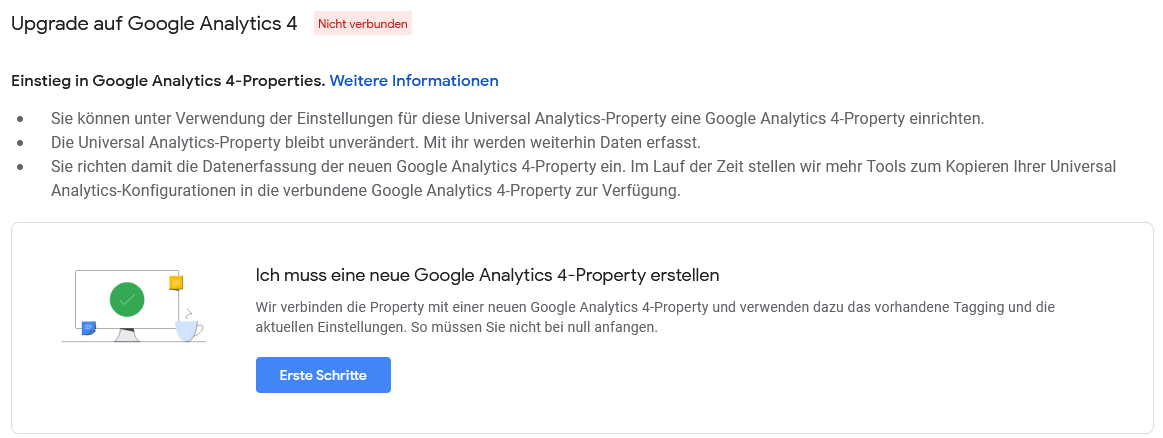Viewport: 1163px width, 438px height.
Task: Click the green checkmark circle in the illustration
Action: click(127, 299)
